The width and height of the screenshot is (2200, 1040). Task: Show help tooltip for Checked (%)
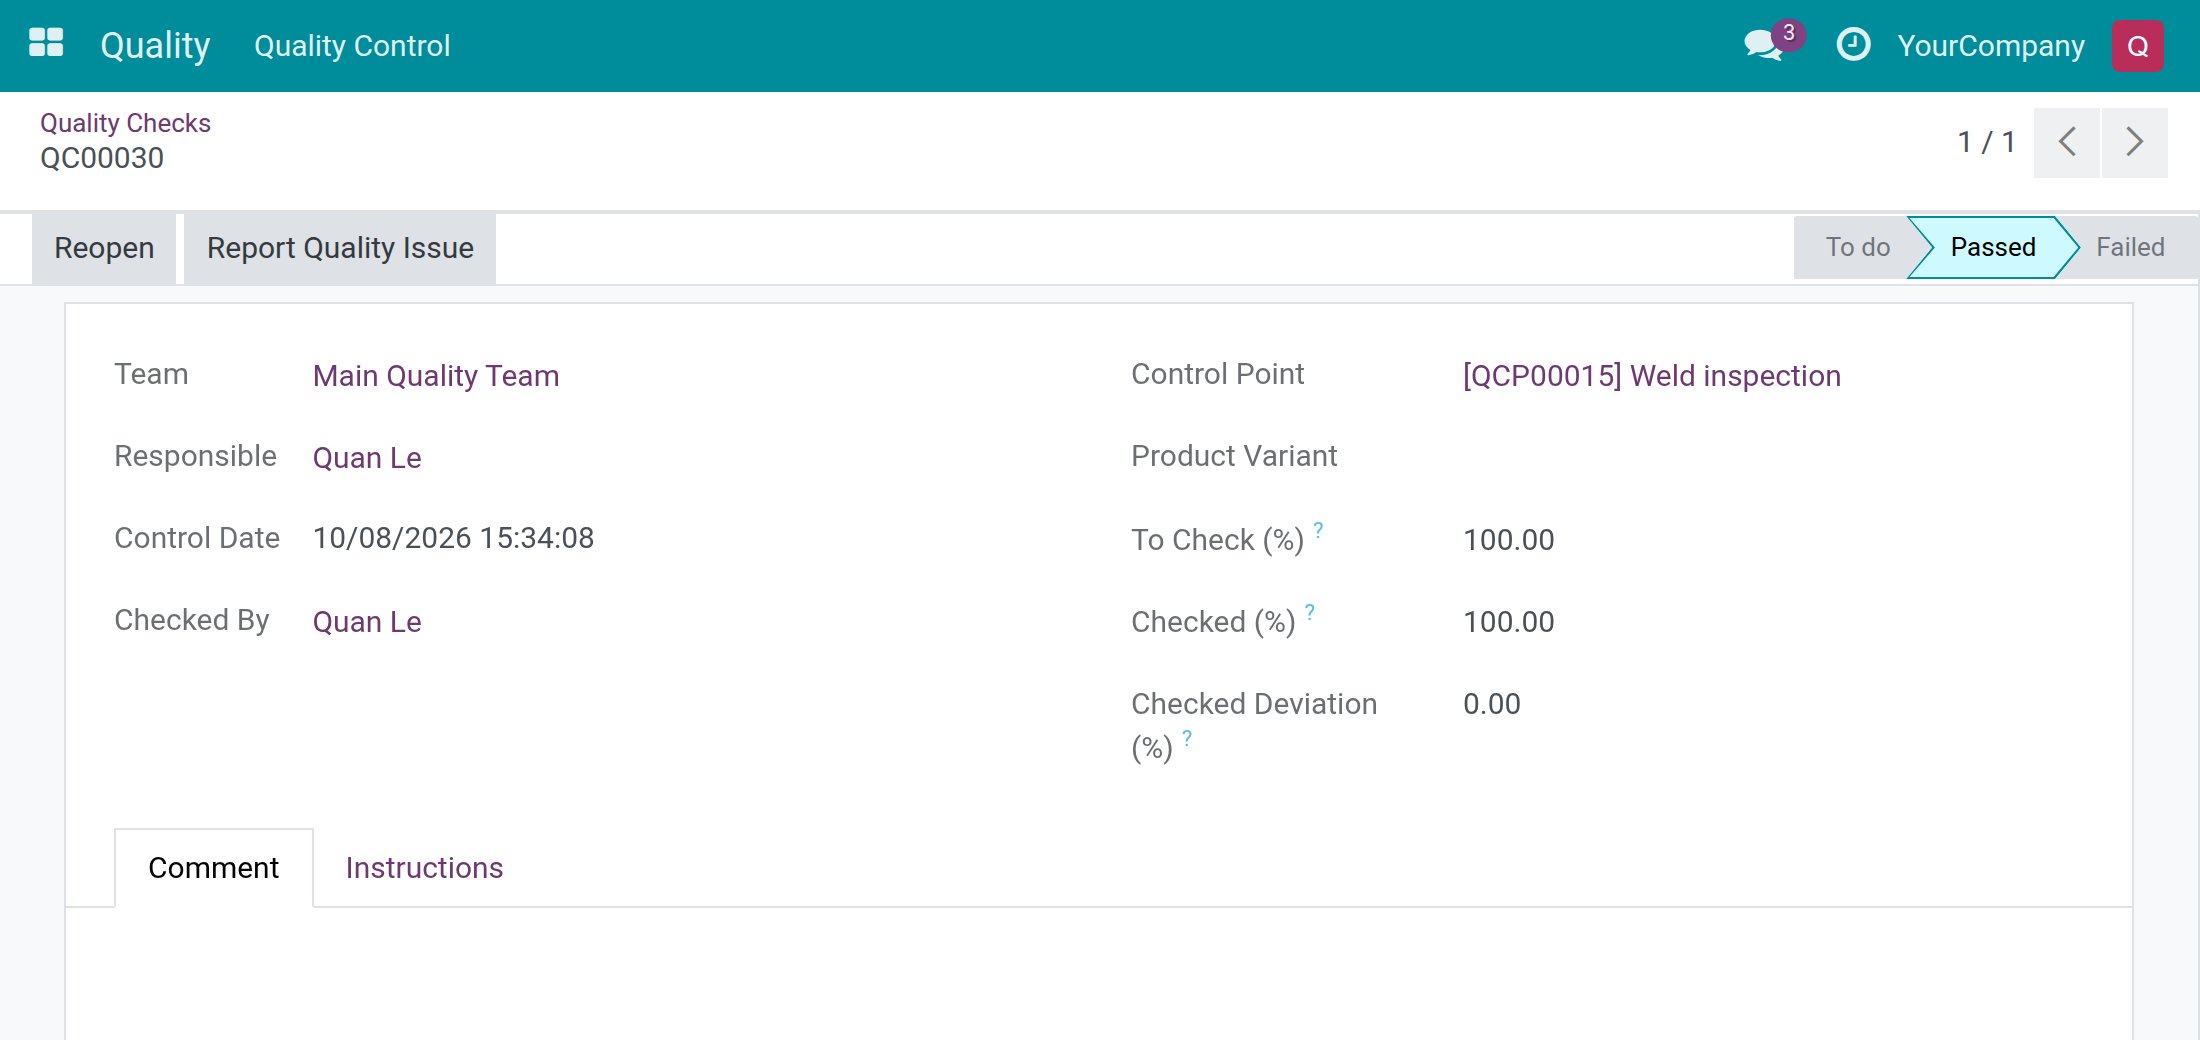[1310, 611]
